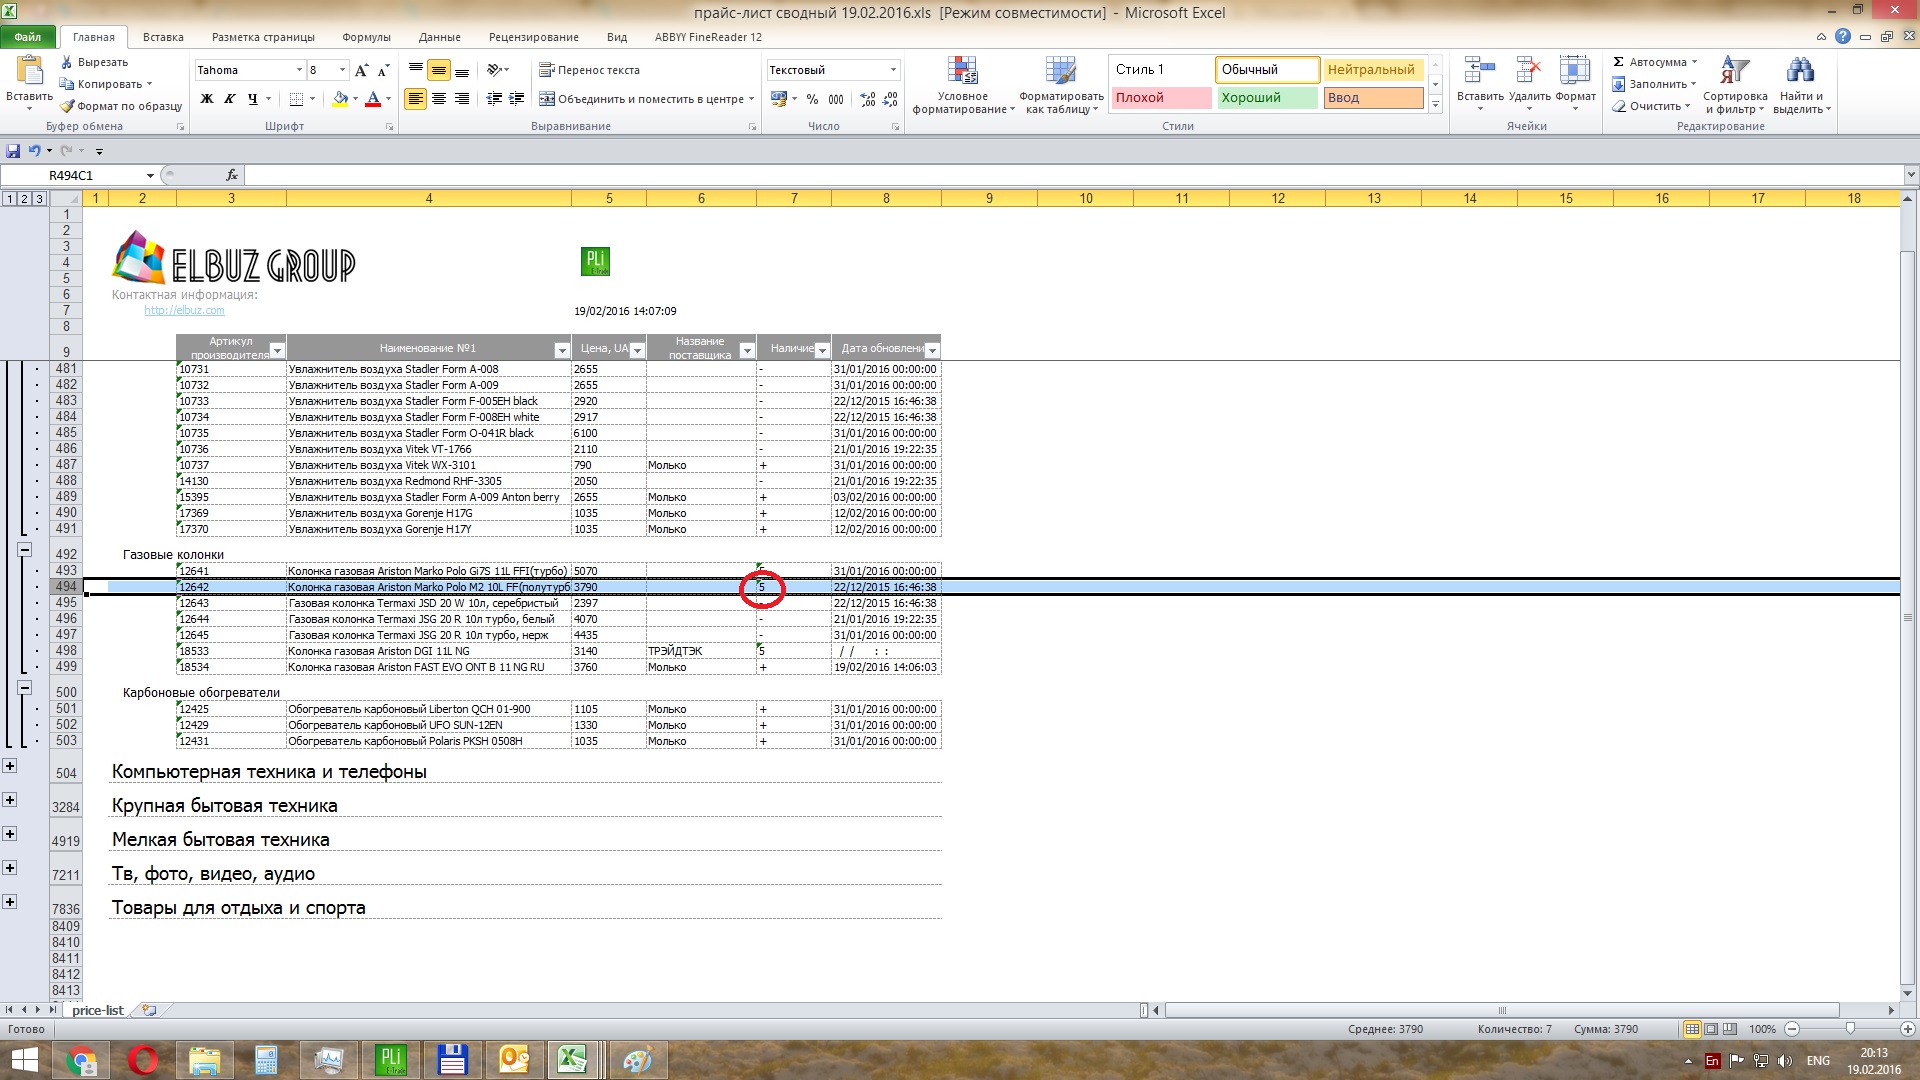Image resolution: width=1920 pixels, height=1080 pixels.
Task: Open cell Format (Формат) menu
Action: tap(1575, 85)
